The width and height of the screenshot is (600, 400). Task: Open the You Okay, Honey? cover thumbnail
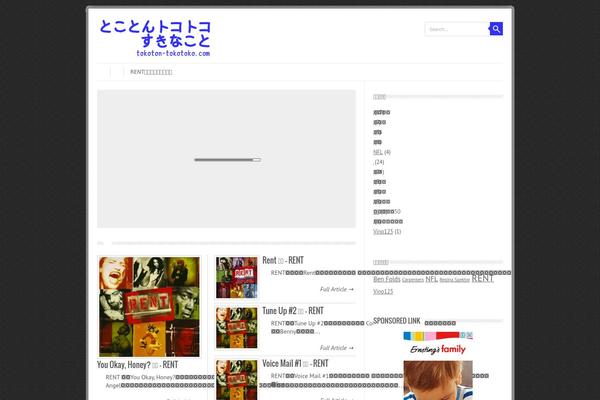coord(149,307)
